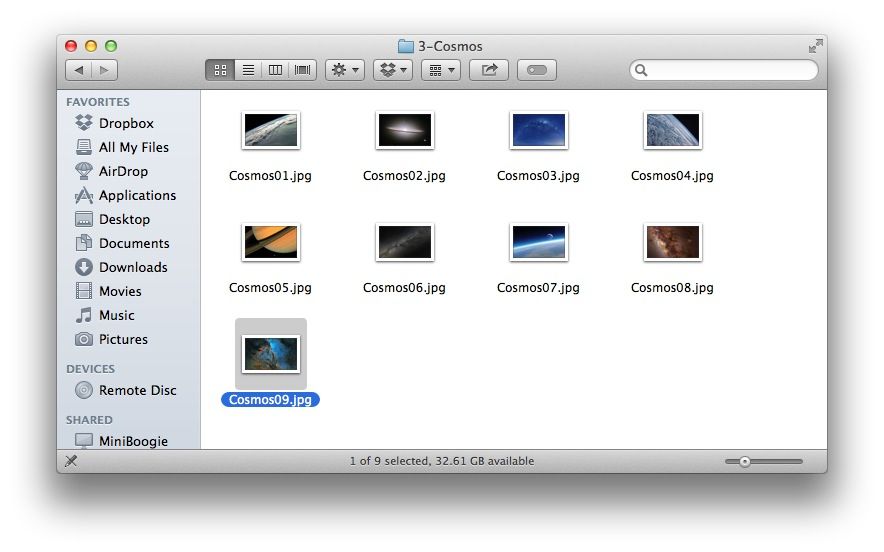Go to Downloads in the sidebar
Screen dimensions: 884x552
point(132,267)
